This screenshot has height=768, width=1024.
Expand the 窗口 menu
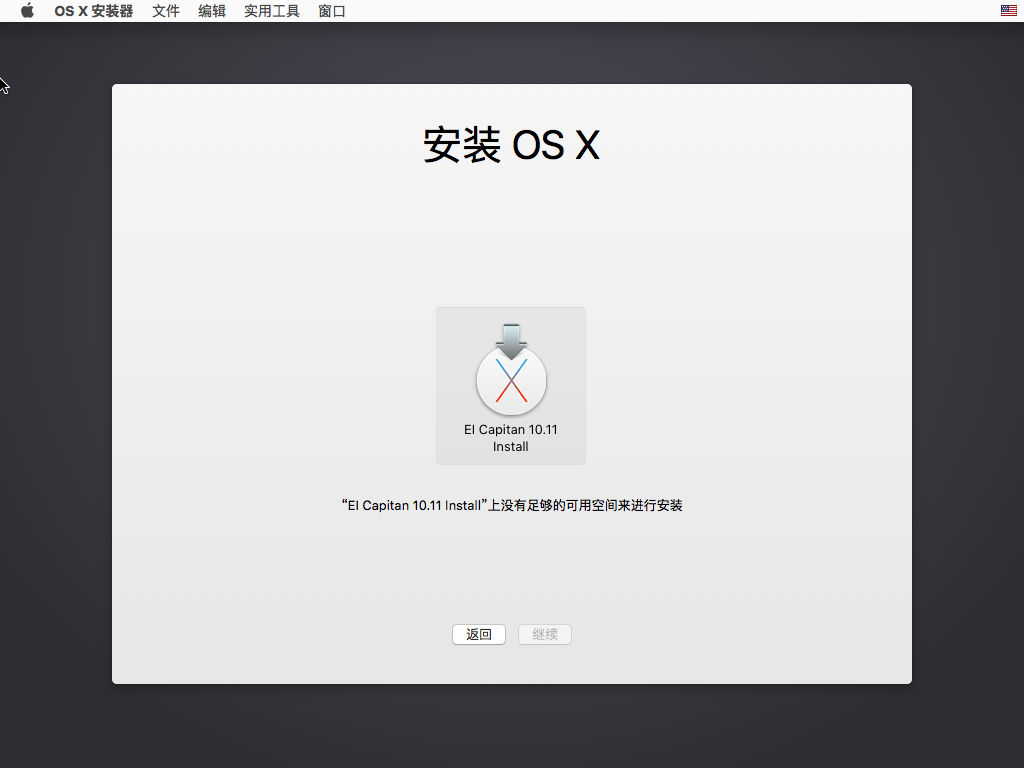click(332, 11)
